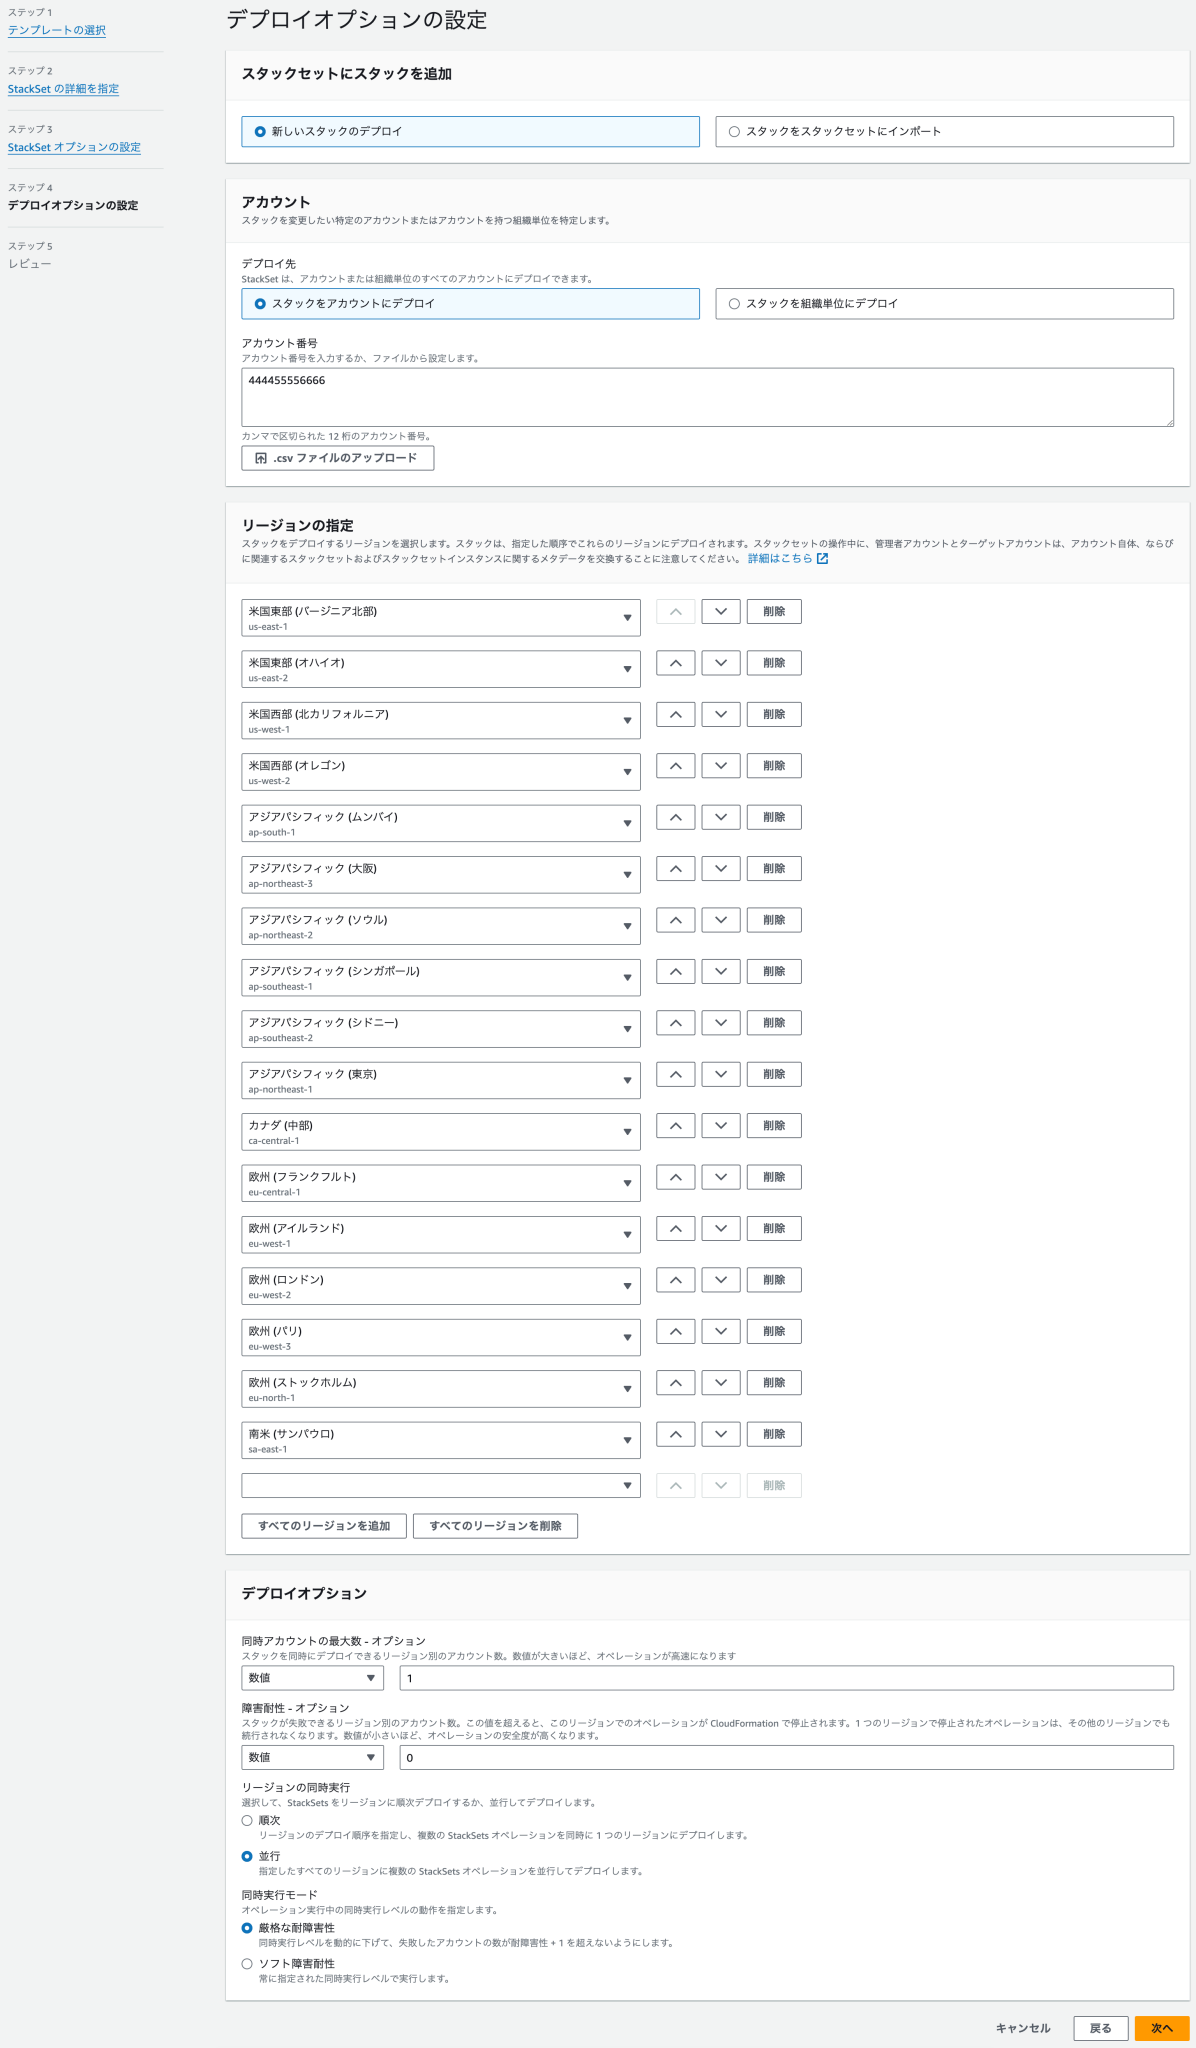Move the us-east-1 region down
This screenshot has height=2048, width=1196.
pyautogui.click(x=720, y=612)
